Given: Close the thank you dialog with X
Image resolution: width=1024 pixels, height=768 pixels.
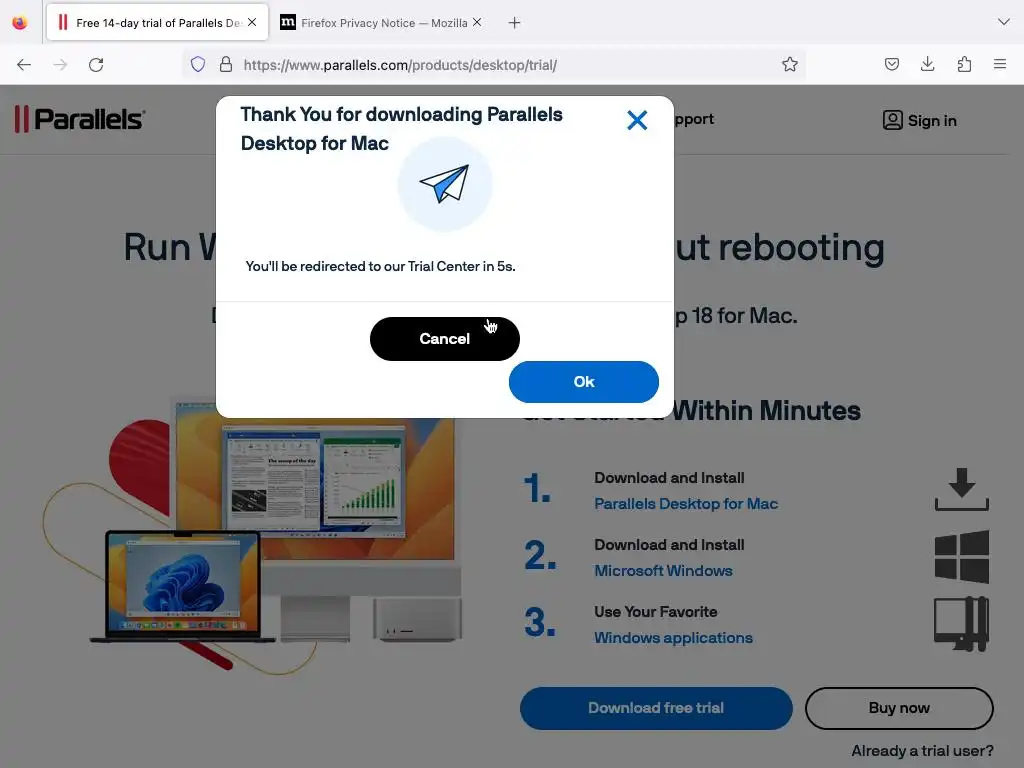Looking at the screenshot, I should click(637, 120).
